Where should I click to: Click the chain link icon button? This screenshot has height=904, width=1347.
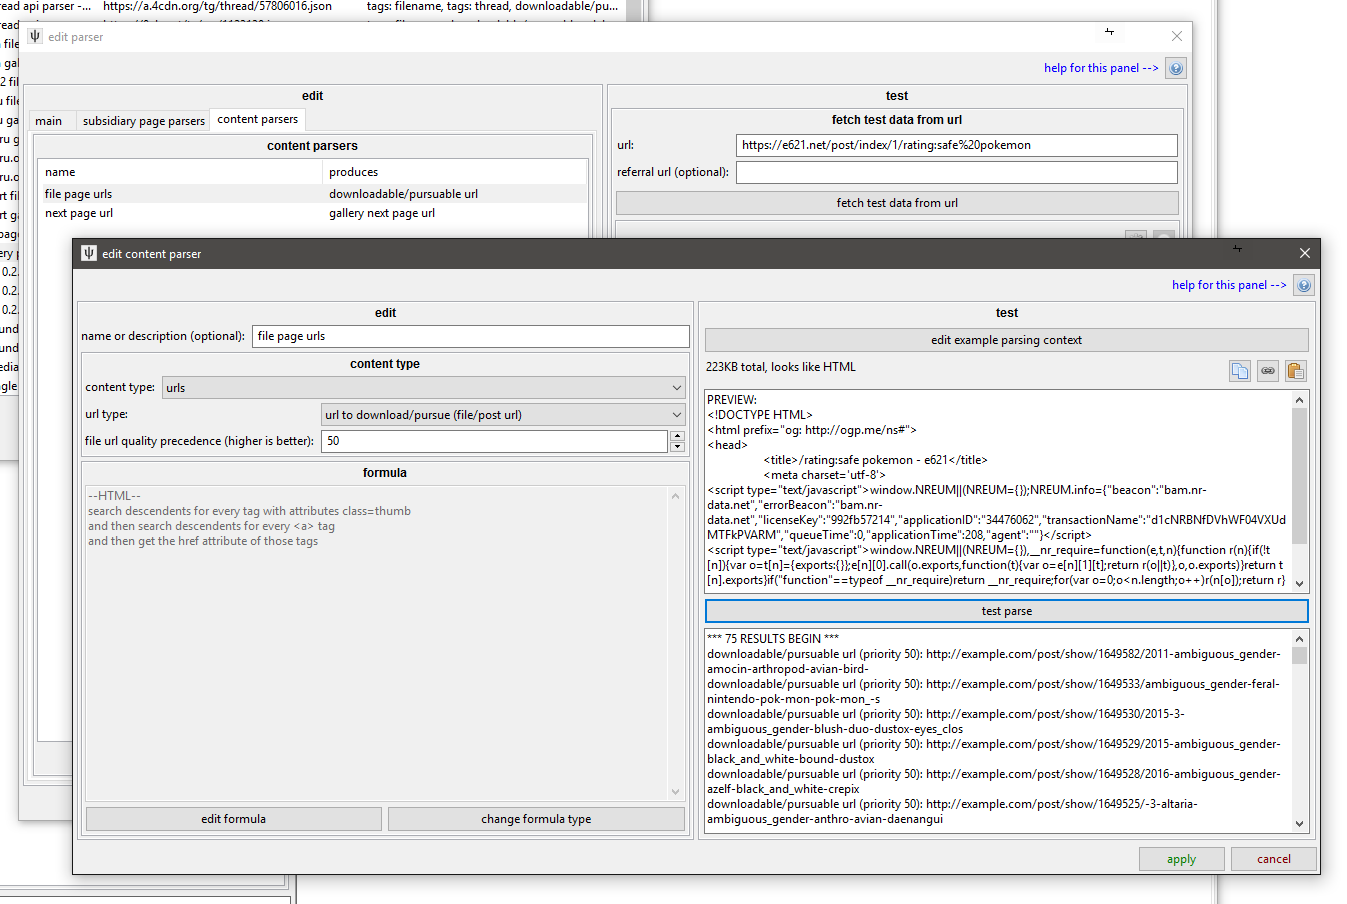tap(1267, 371)
